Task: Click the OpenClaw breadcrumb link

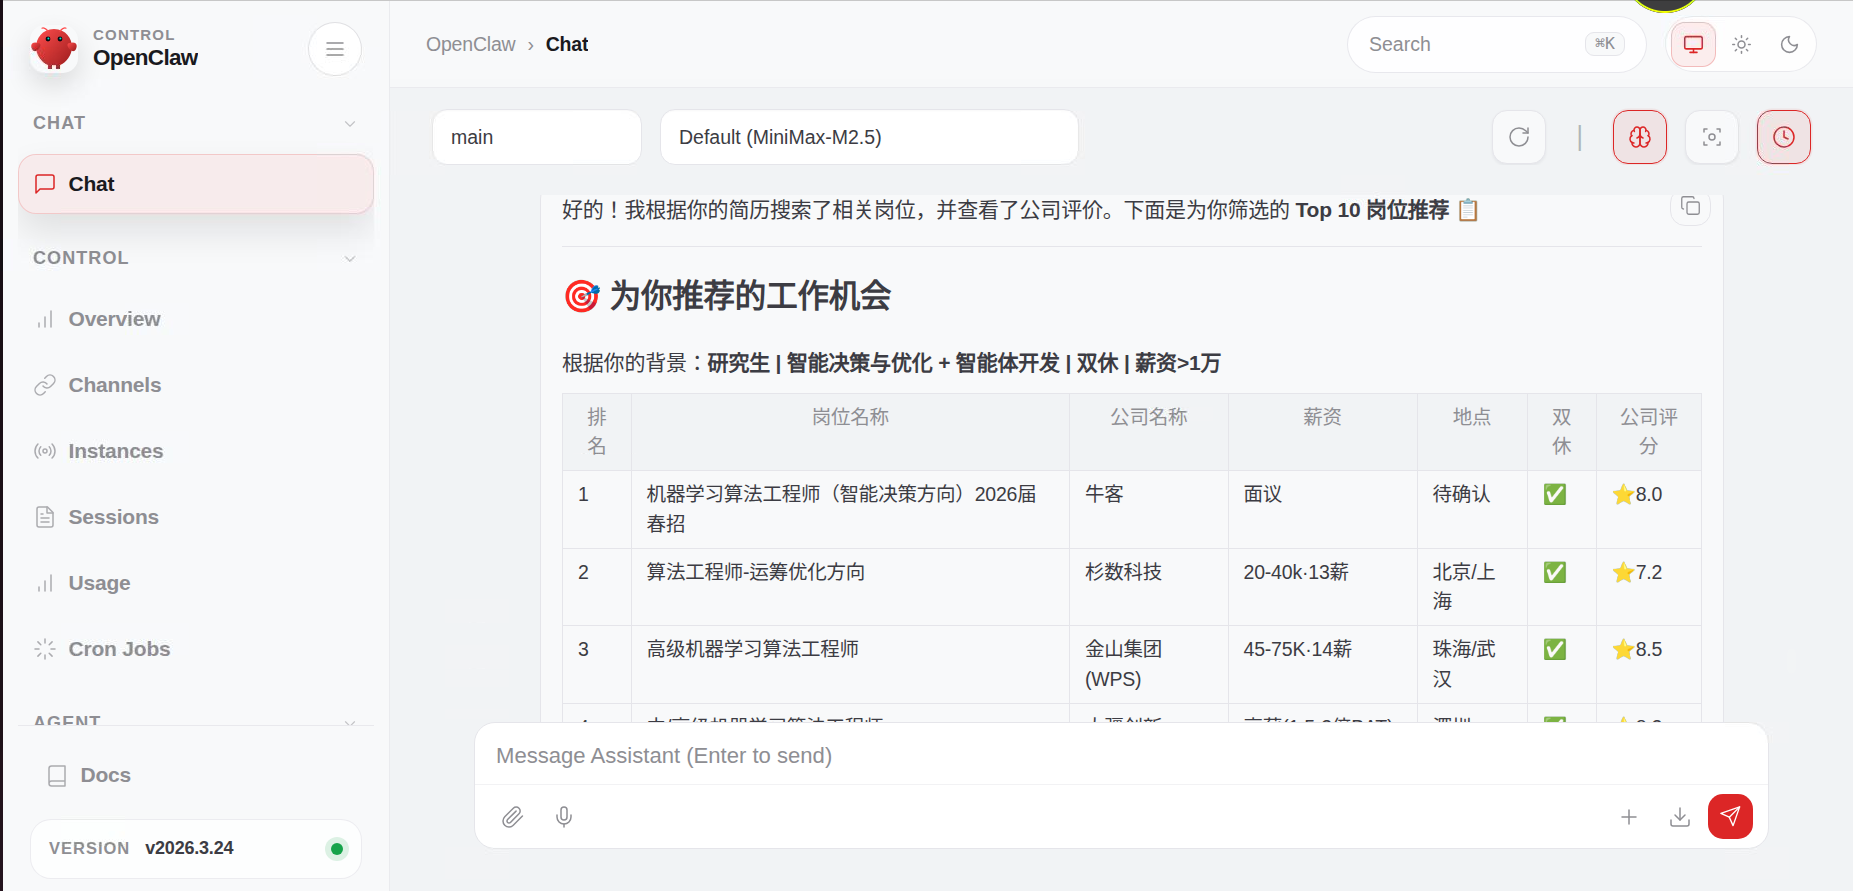Action: pos(470,44)
